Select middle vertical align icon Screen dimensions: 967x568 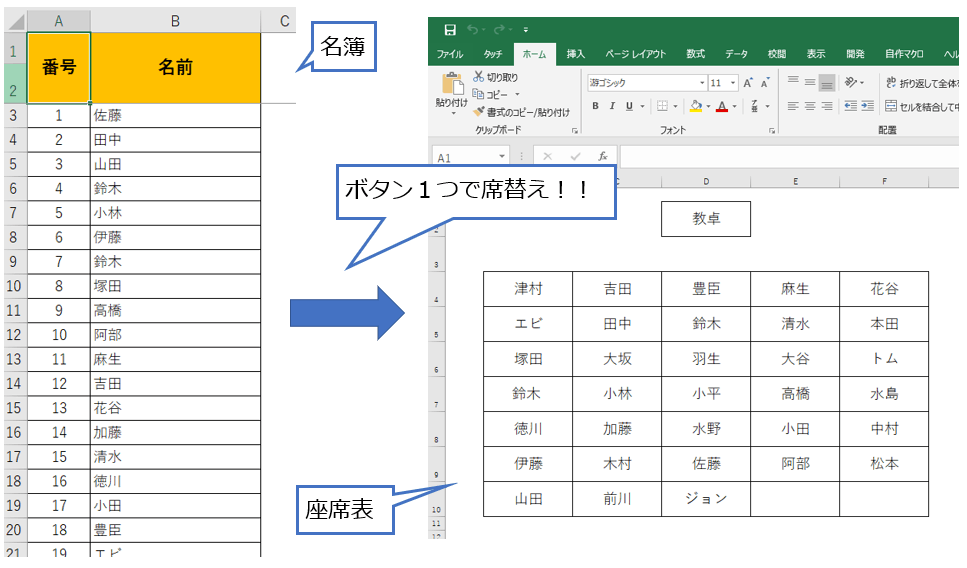(x=810, y=81)
